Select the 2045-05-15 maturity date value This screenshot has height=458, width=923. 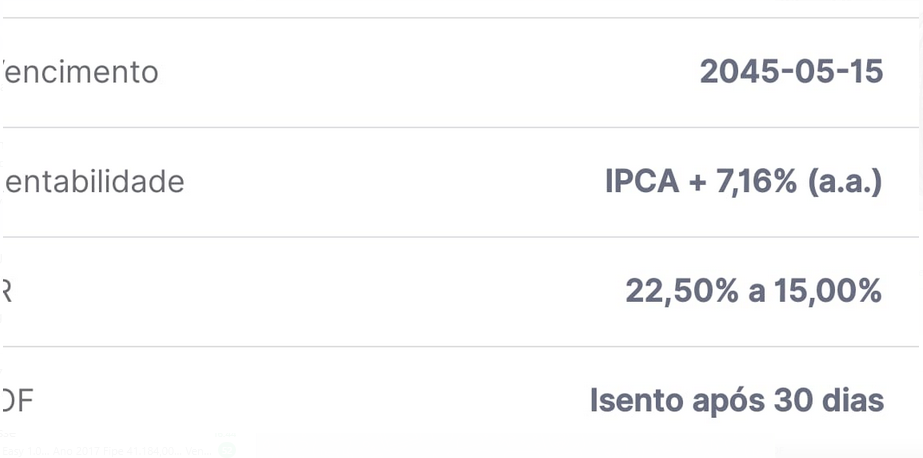791,72
